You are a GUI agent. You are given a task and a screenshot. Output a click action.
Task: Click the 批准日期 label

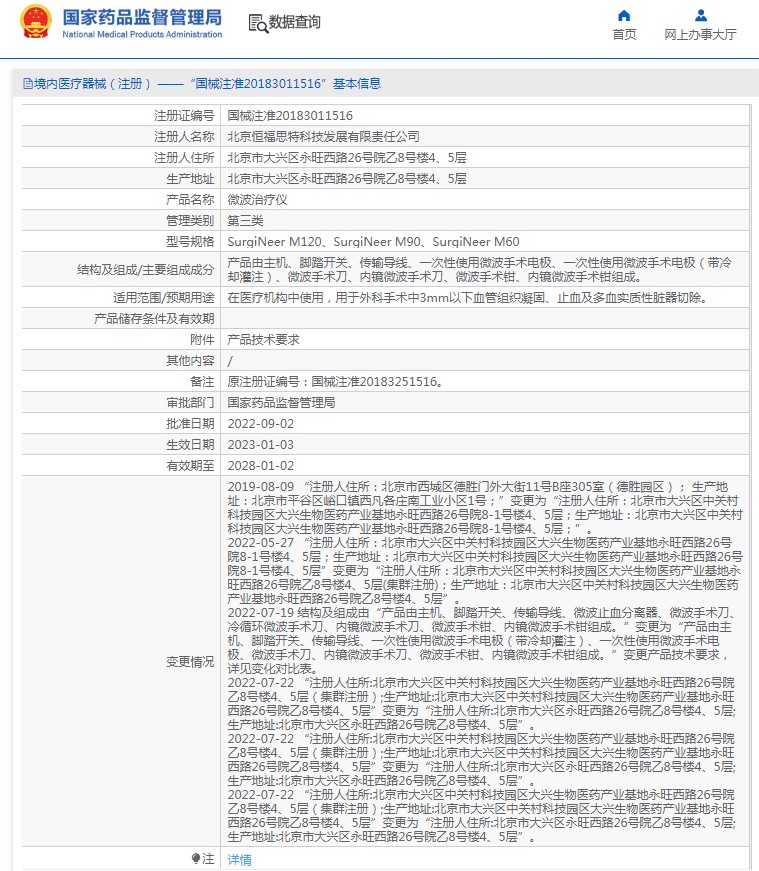(190, 424)
